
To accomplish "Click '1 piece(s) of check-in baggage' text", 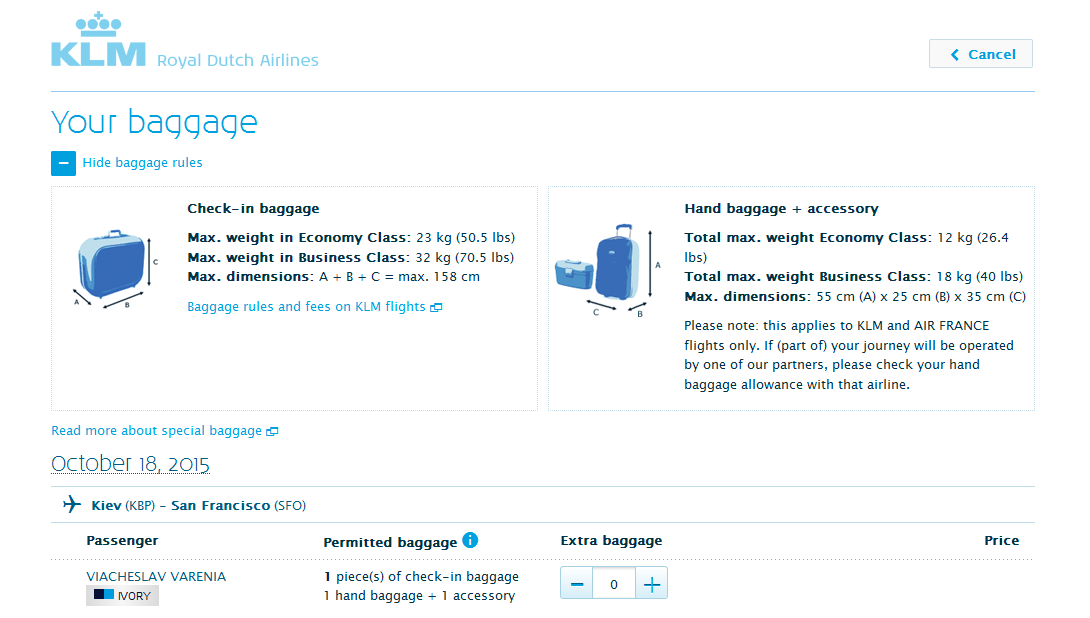I will pyautogui.click(x=421, y=576).
